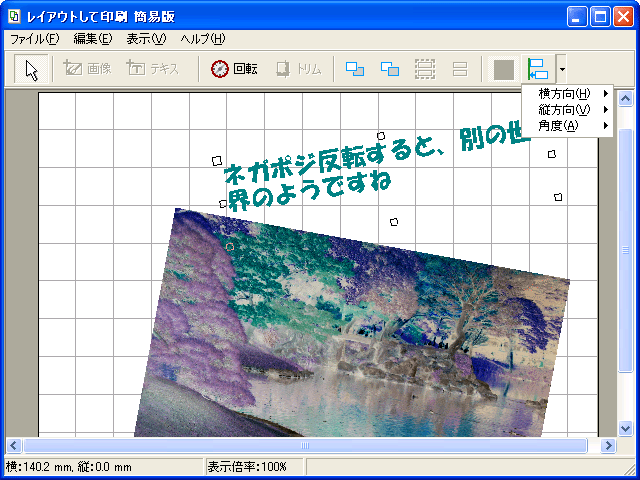
Task: Expand the 角度(A) submenu
Action: [568, 125]
